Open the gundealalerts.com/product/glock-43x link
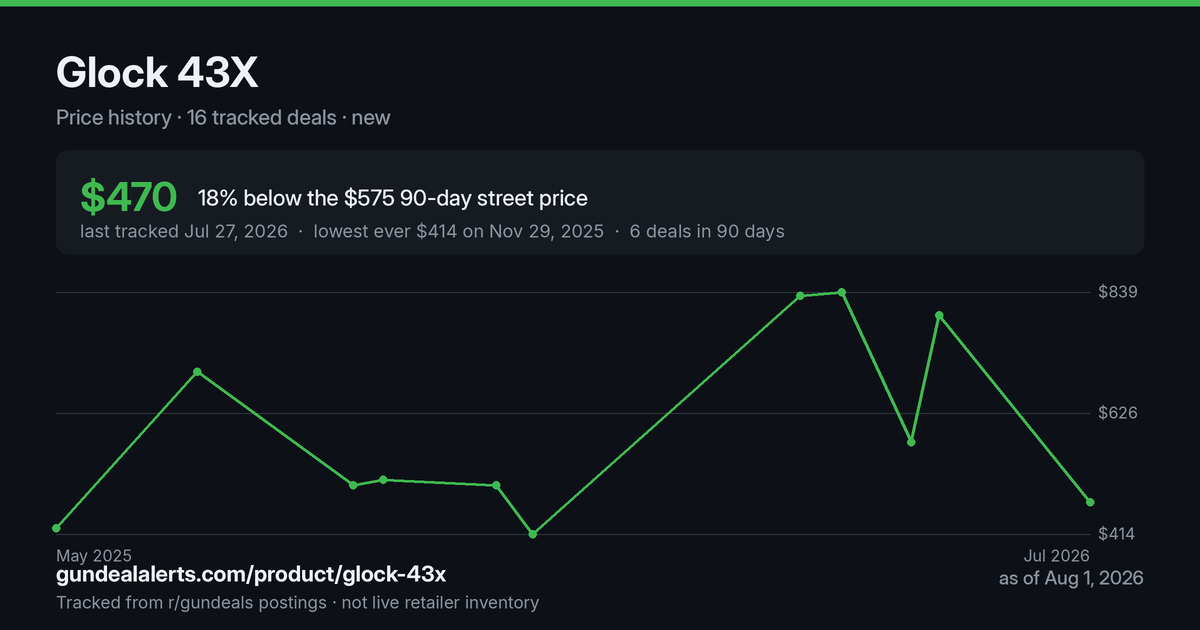 (251, 575)
